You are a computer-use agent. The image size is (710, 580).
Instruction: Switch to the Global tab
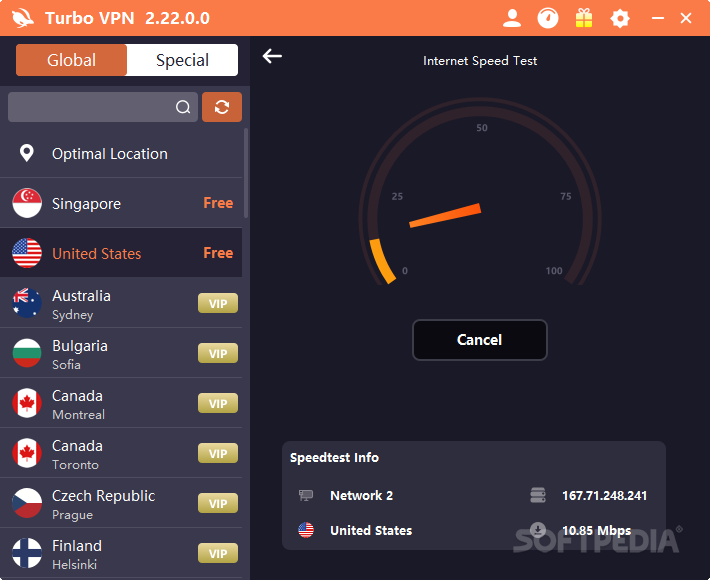tap(71, 60)
